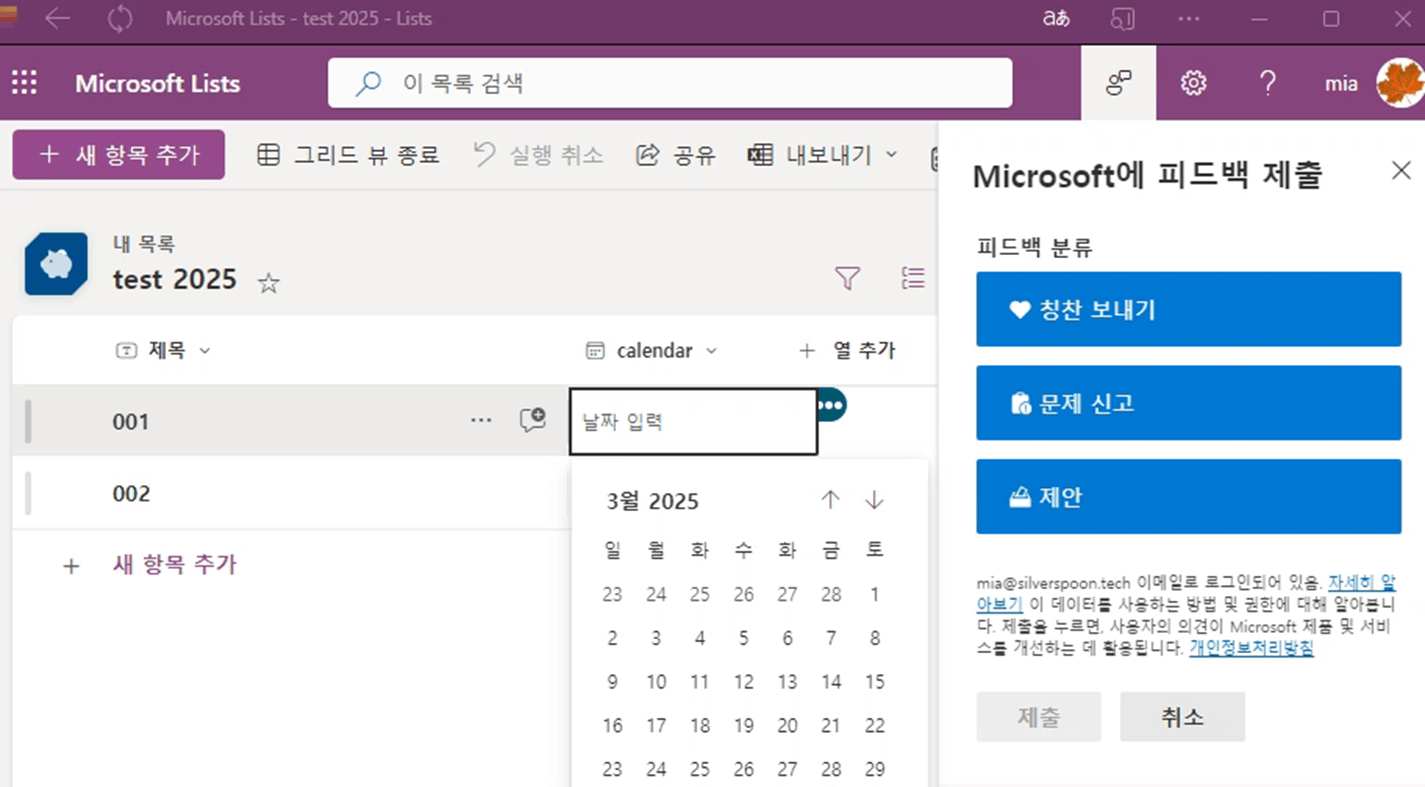
Task: Click the feedback icon in header
Action: coord(1118,83)
